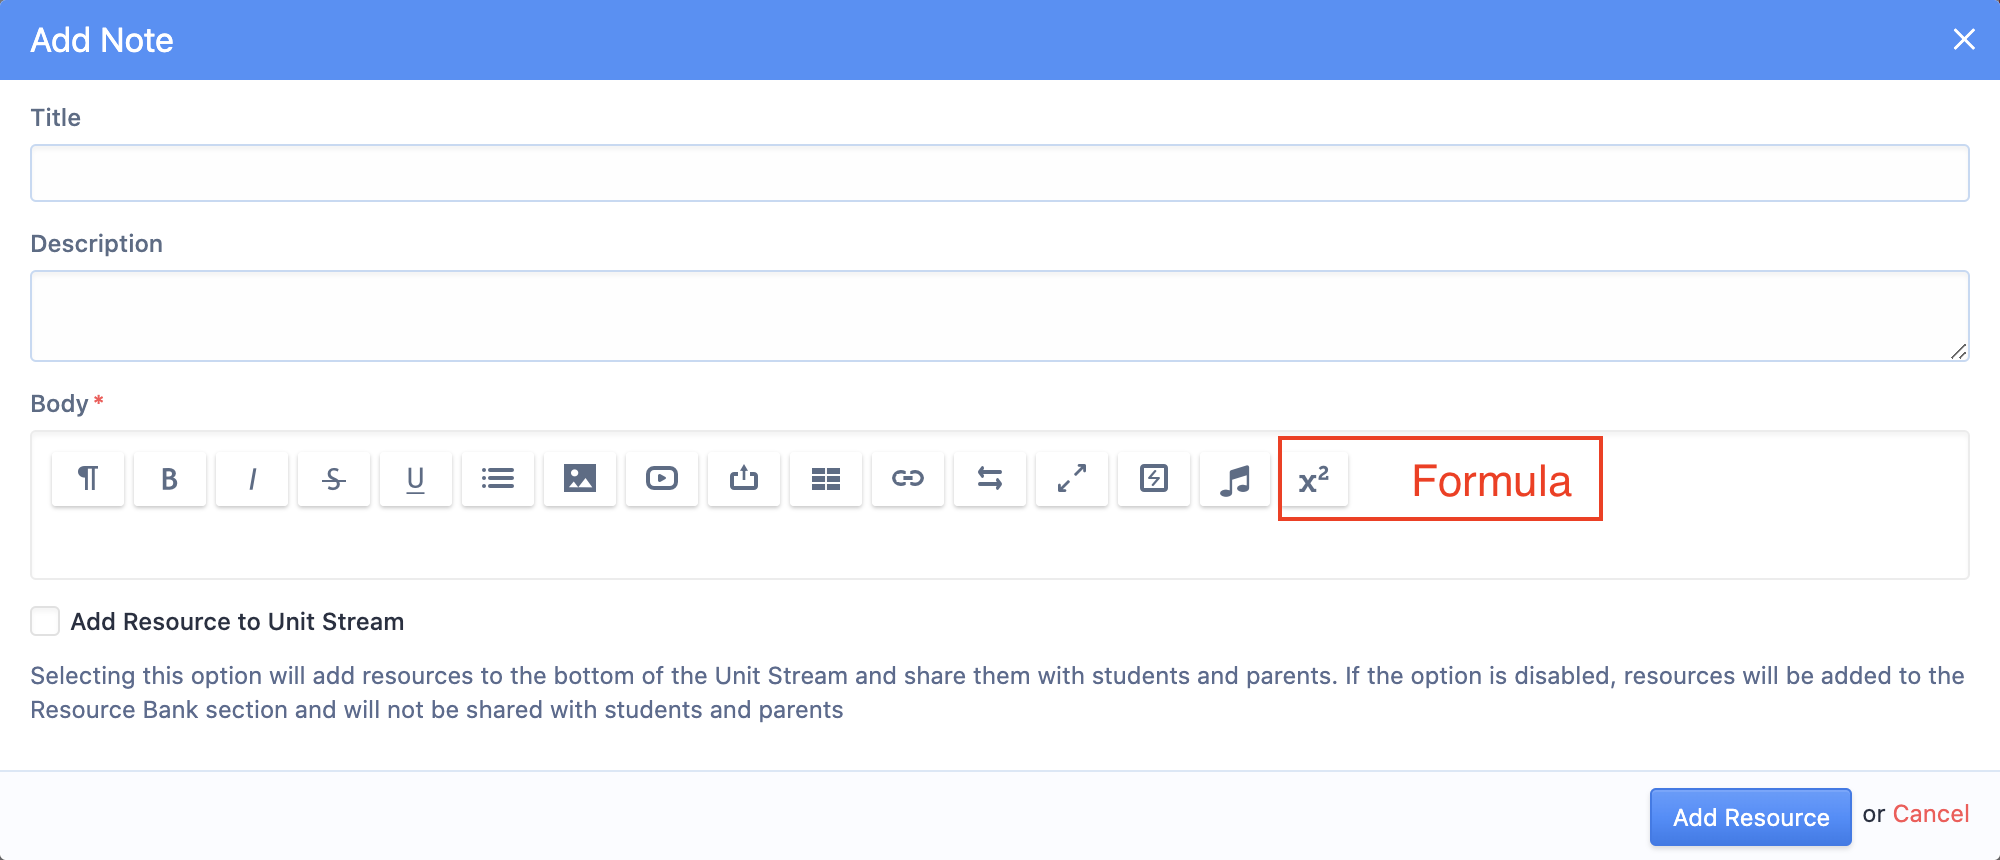The image size is (2000, 860).
Task: Insert a table into the body
Action: coord(826,479)
